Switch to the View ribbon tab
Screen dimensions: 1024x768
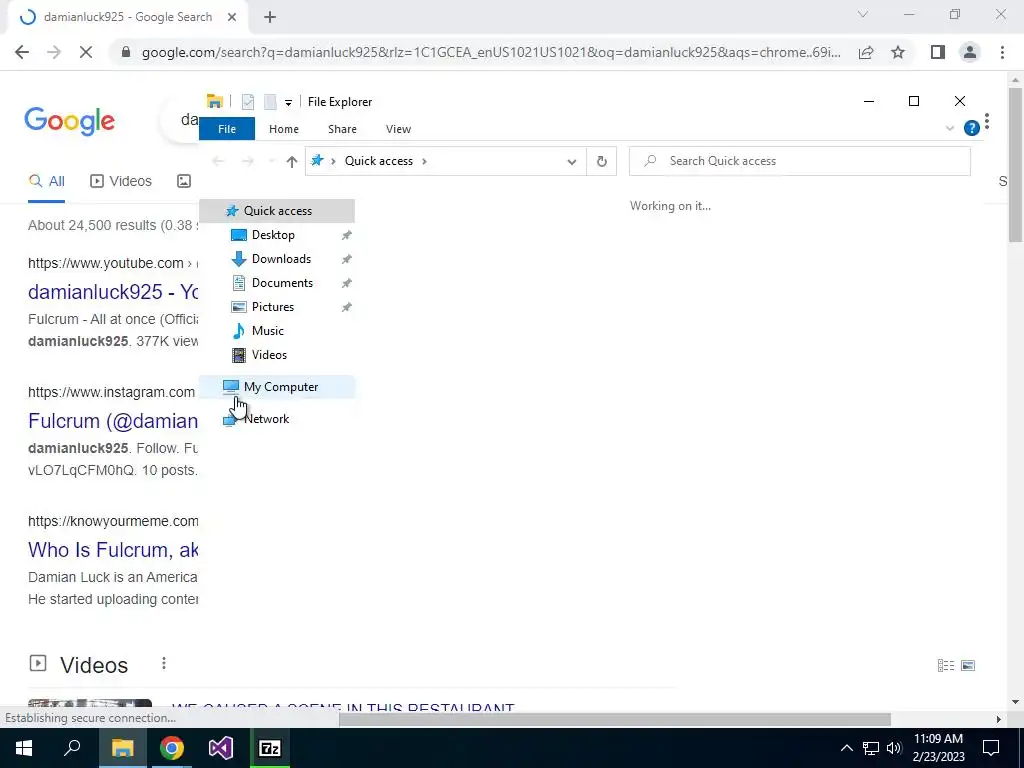pos(398,129)
